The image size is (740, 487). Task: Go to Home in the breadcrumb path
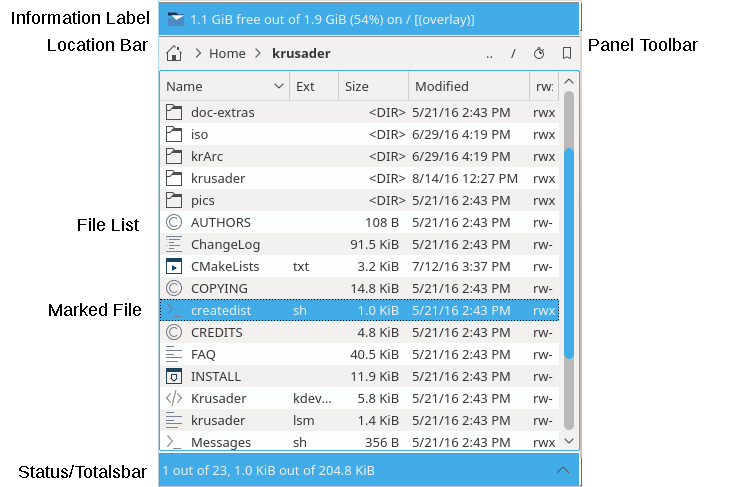coord(227,53)
